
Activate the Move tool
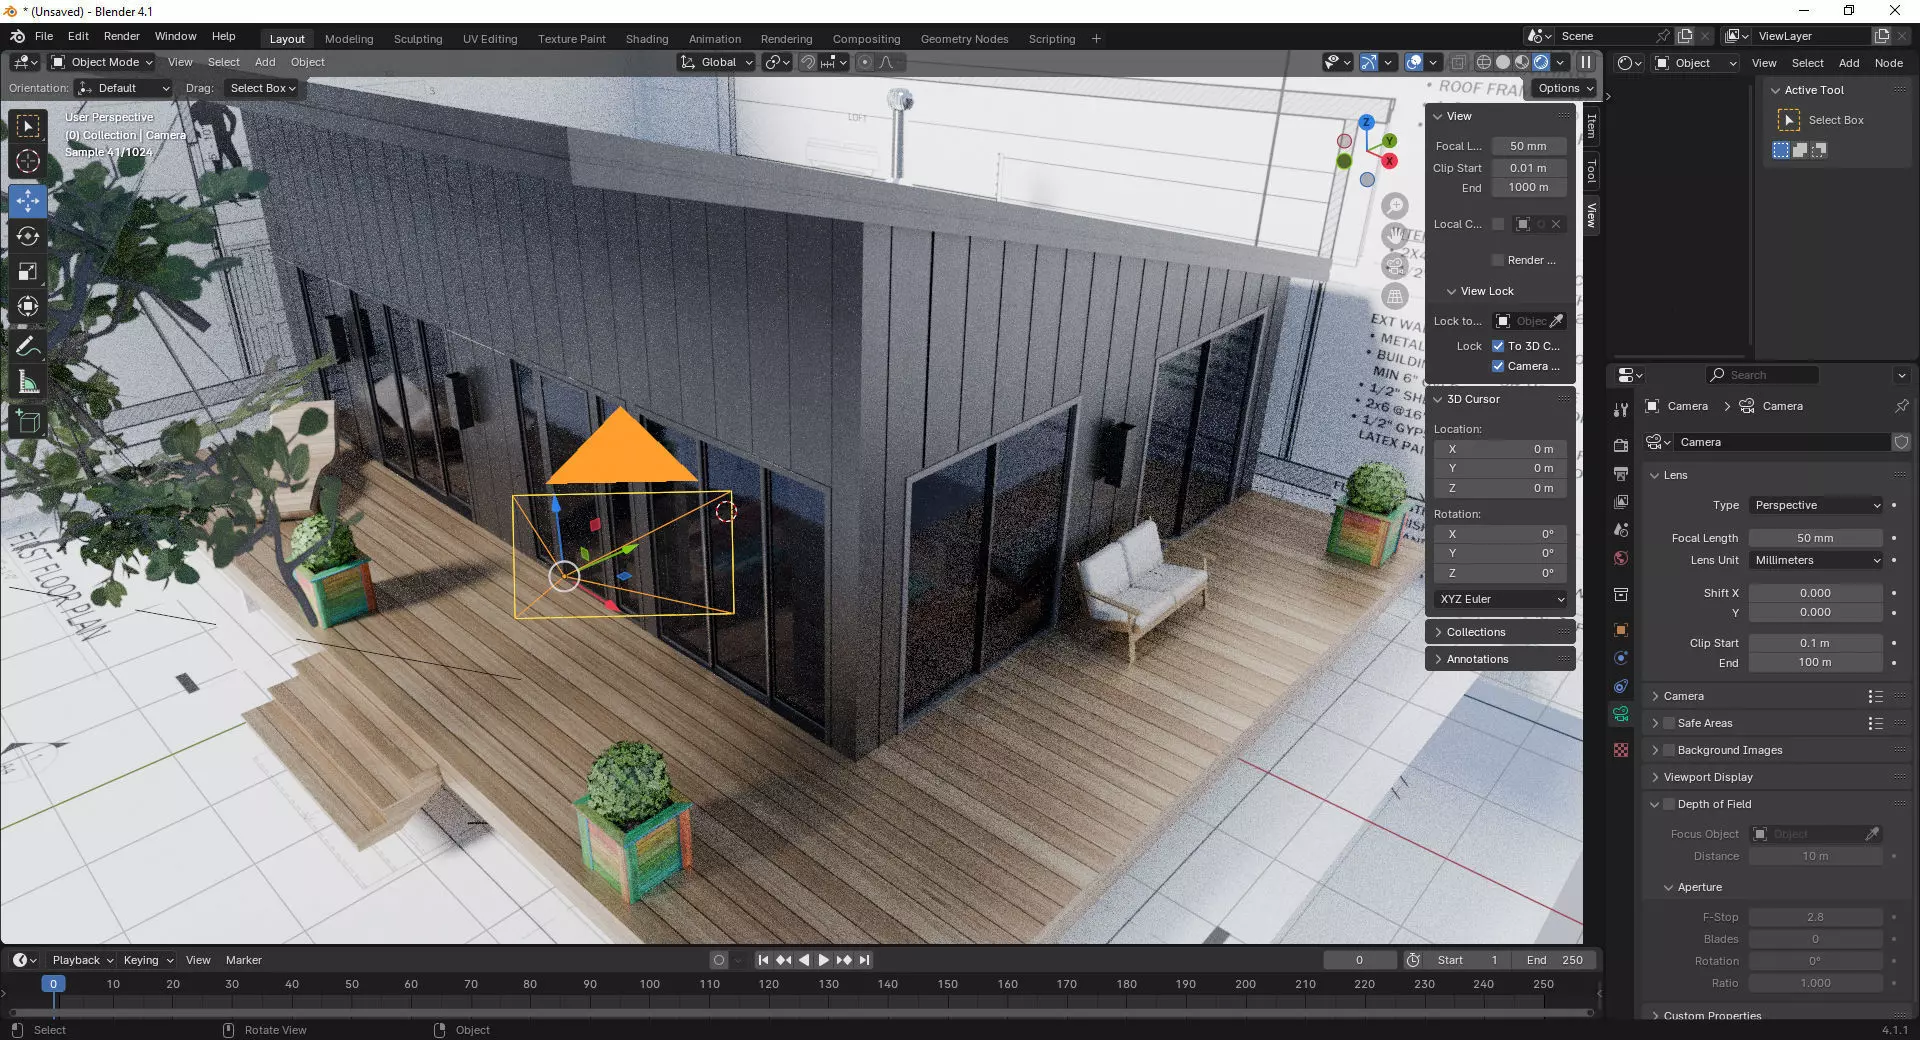tap(28, 200)
